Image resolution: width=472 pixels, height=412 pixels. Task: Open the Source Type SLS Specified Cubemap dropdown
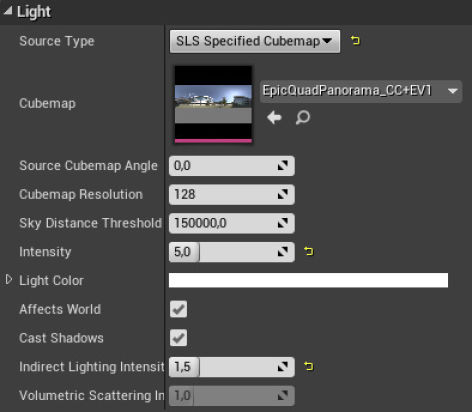pyautogui.click(x=255, y=41)
